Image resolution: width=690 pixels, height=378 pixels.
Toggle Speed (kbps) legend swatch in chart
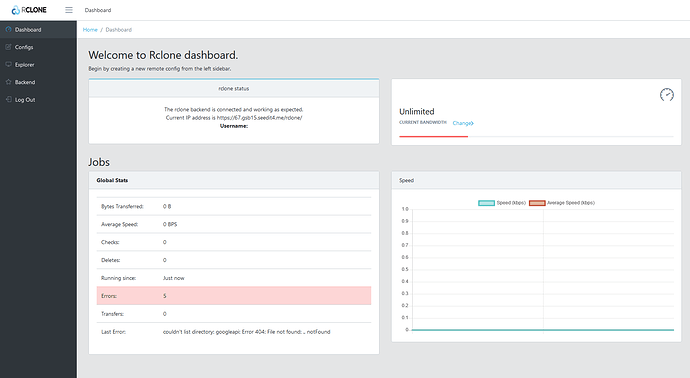click(486, 203)
